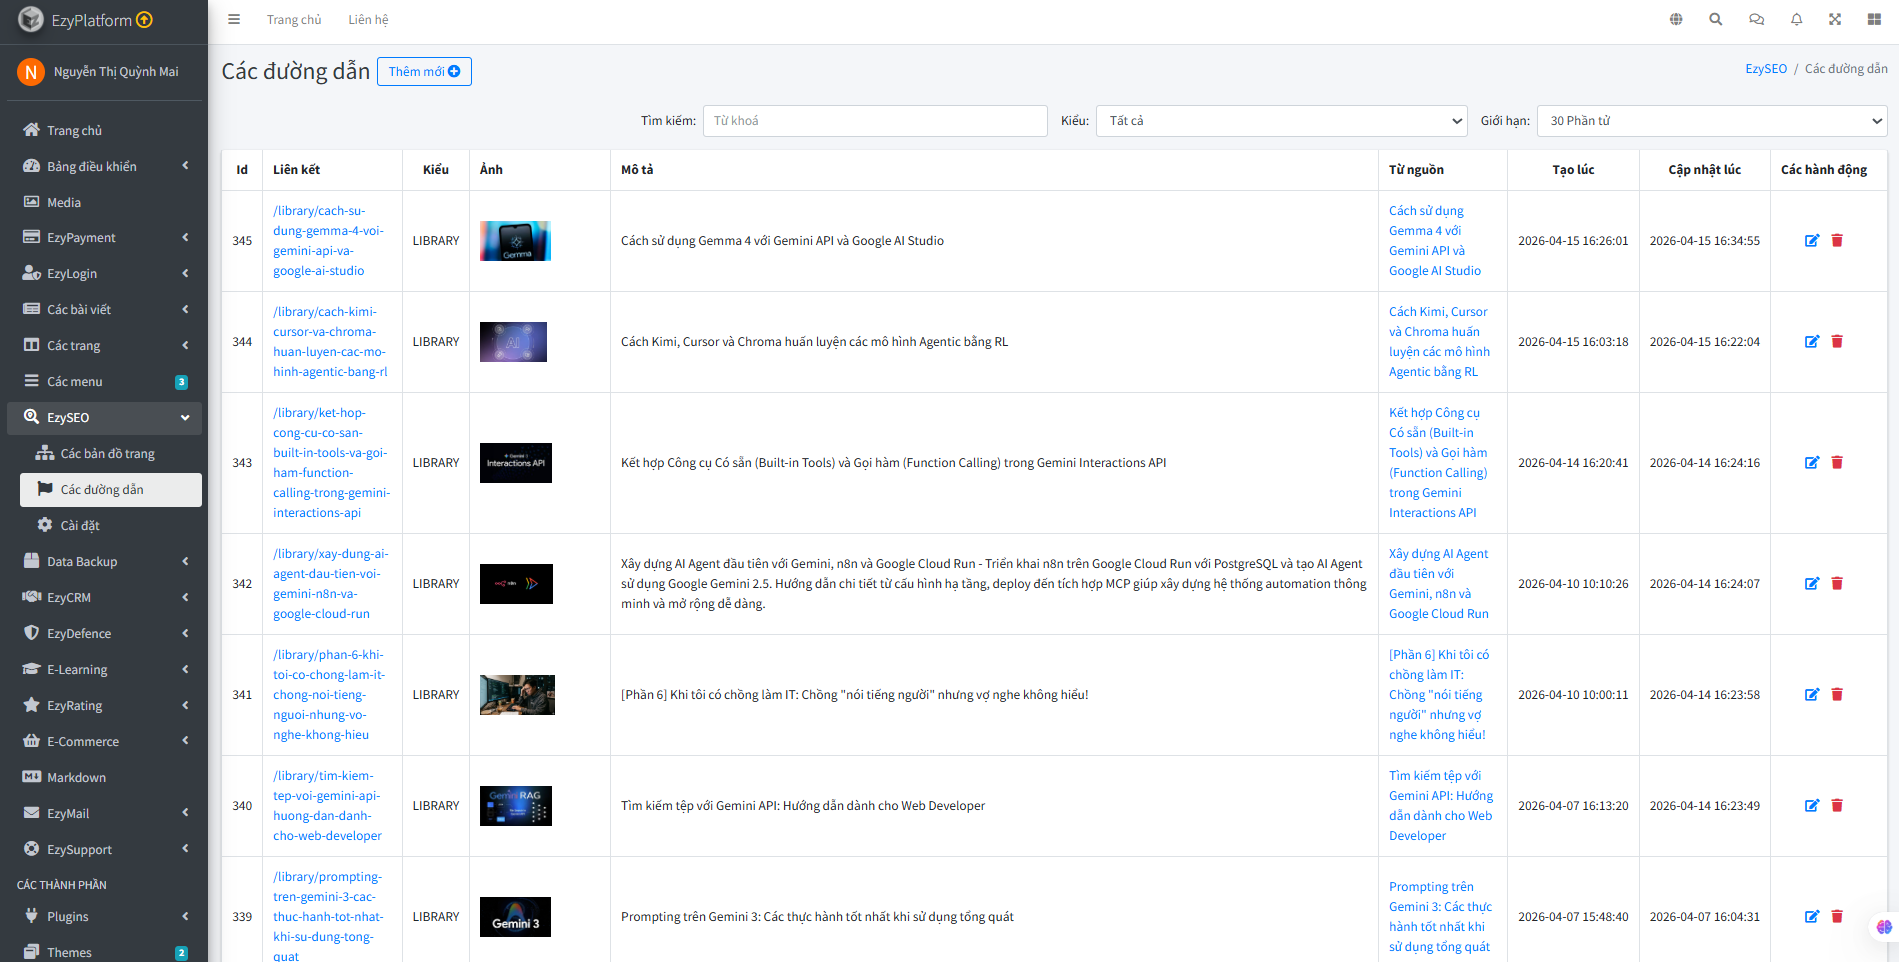Toggle fullscreen using the expand arrows icon

[1835, 19]
